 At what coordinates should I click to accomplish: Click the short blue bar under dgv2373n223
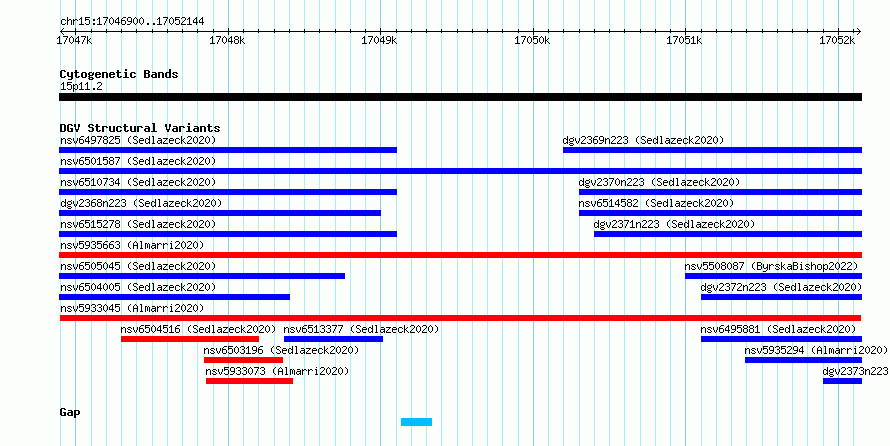tap(842, 381)
